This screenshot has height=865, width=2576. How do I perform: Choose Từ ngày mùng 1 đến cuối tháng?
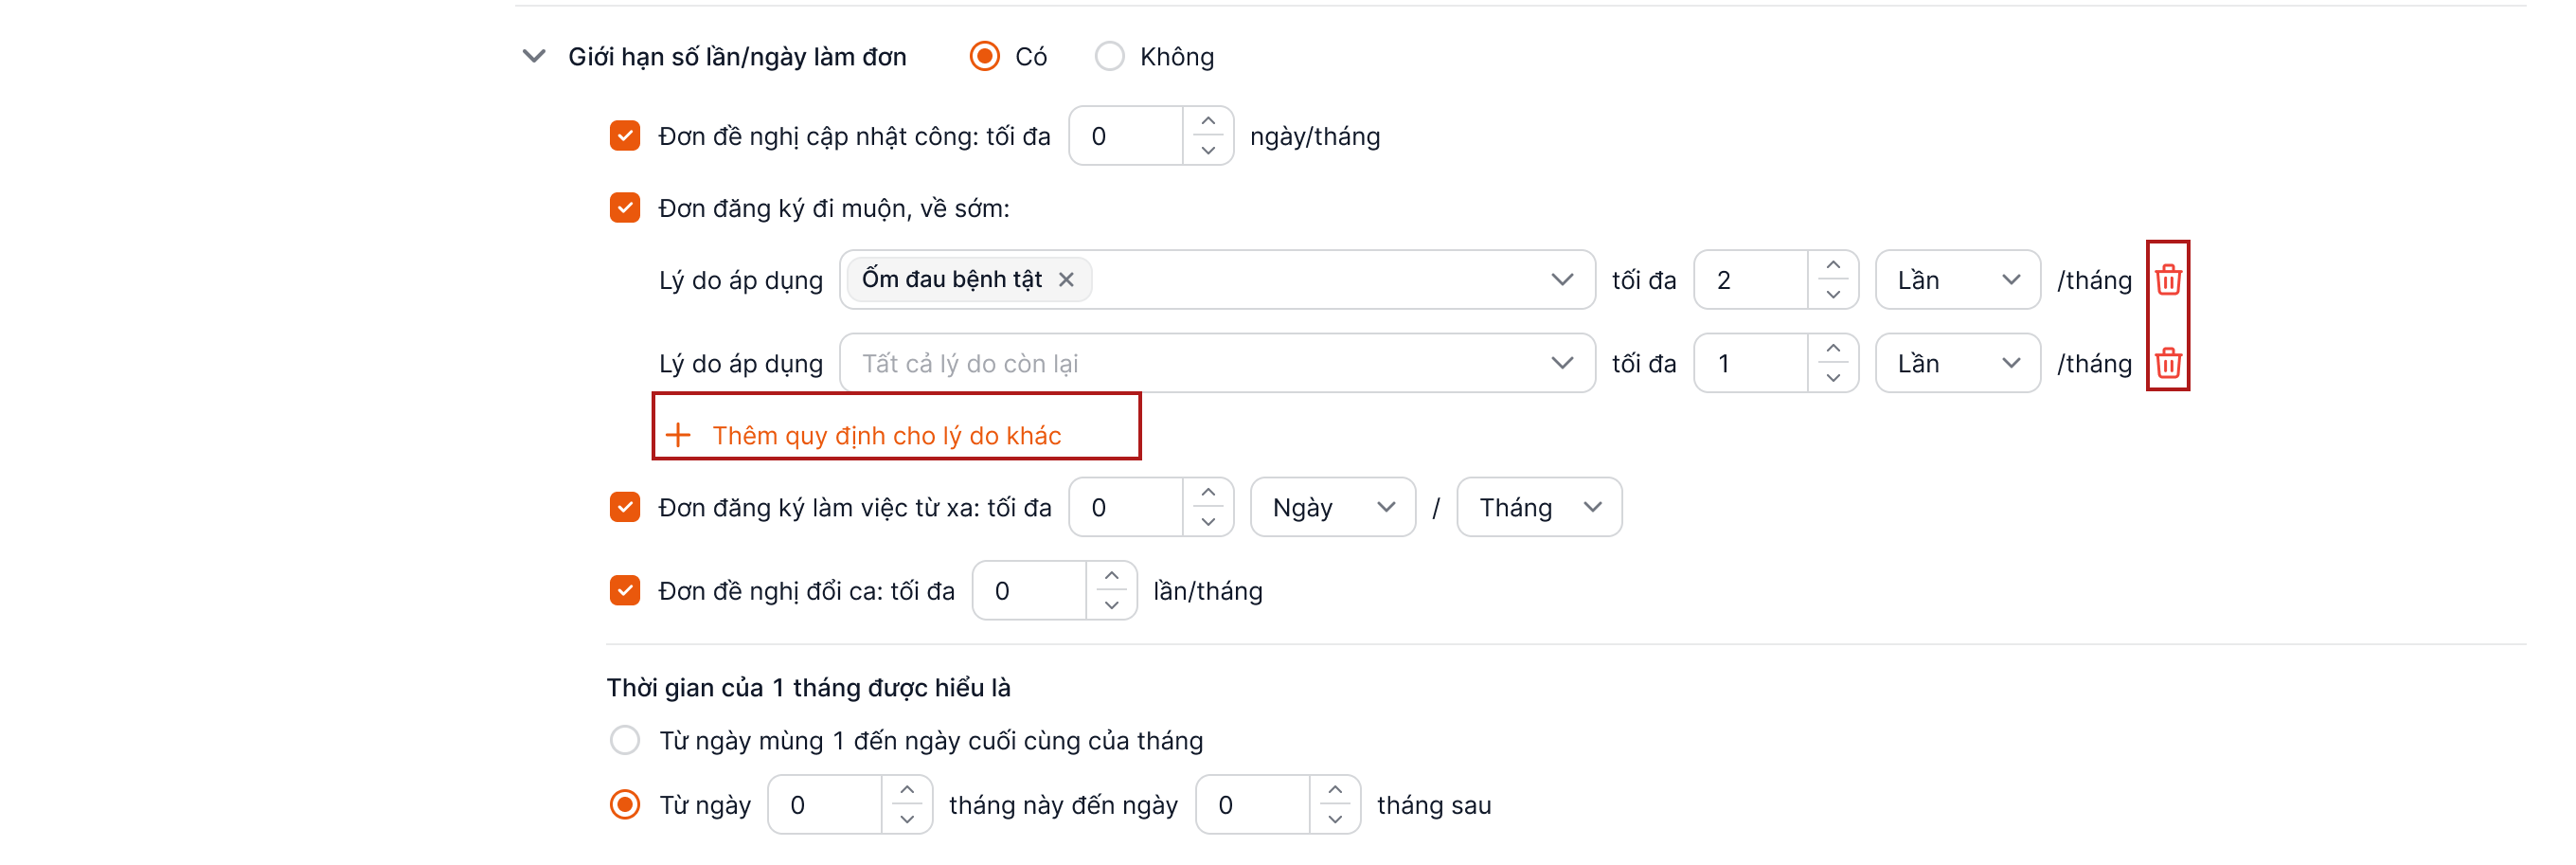625,740
